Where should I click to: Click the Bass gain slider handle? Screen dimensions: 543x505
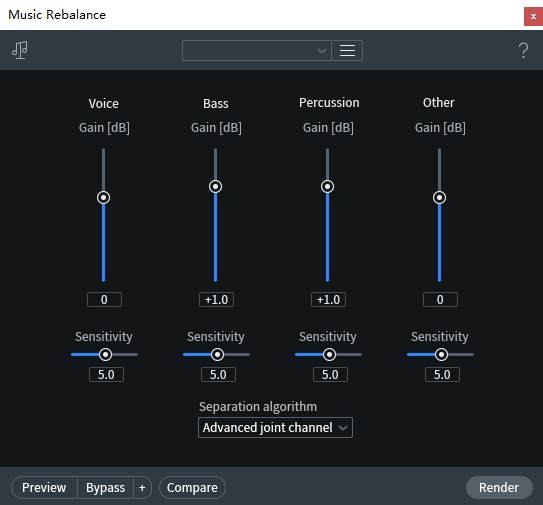(215, 187)
